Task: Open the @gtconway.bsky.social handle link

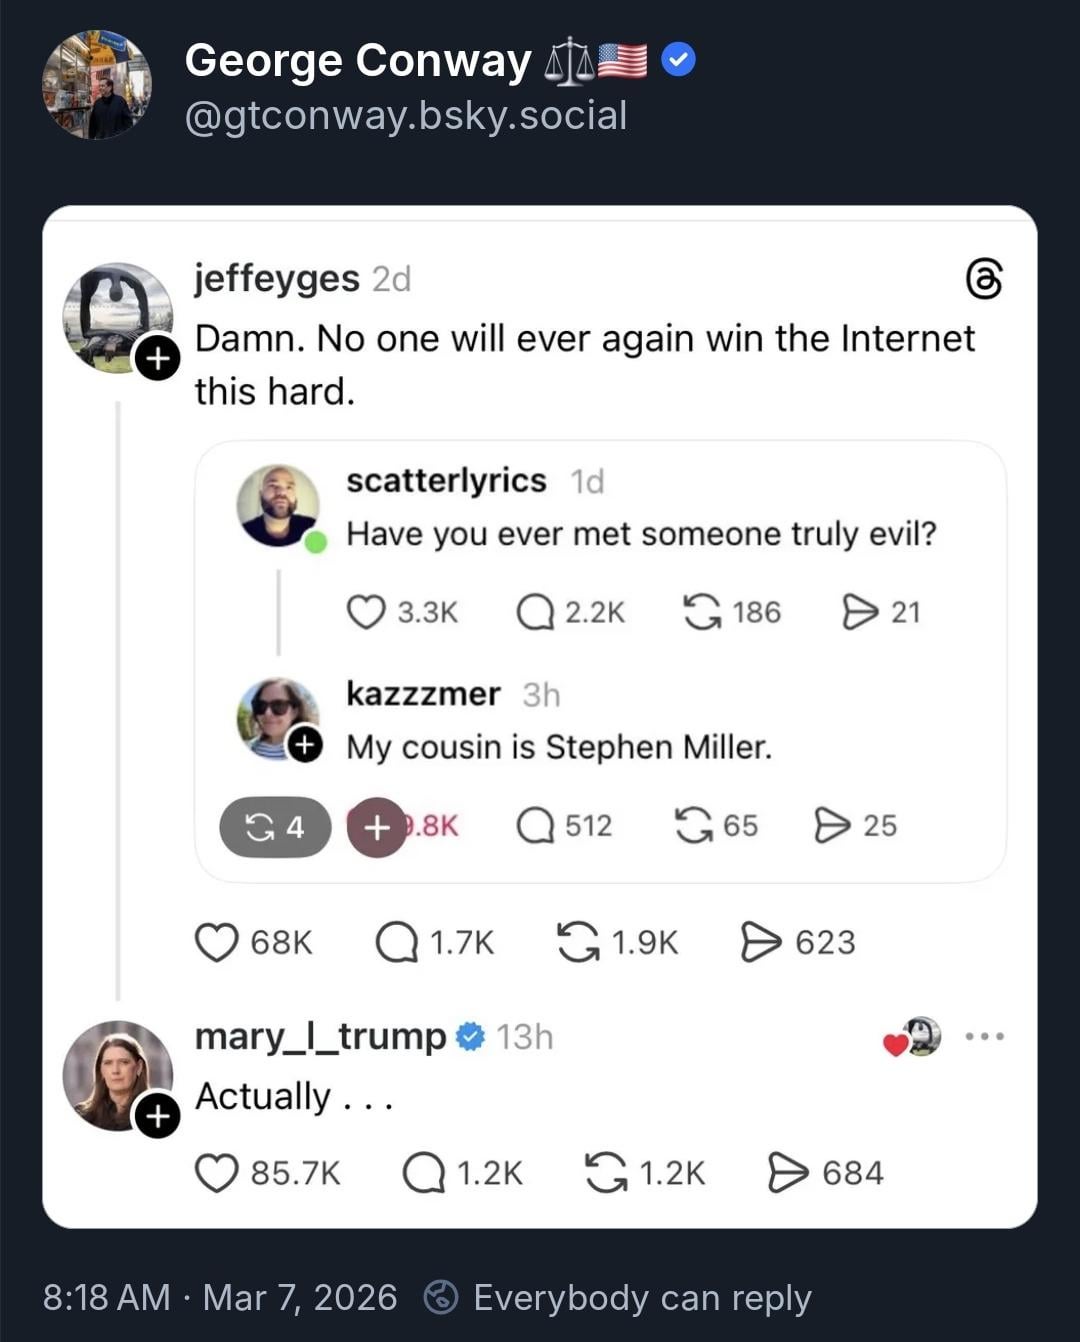Action: pos(406,116)
